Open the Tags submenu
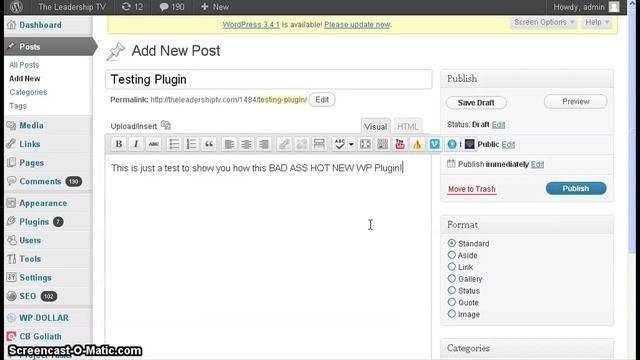Viewport: 640px width, 360px height. pos(18,106)
